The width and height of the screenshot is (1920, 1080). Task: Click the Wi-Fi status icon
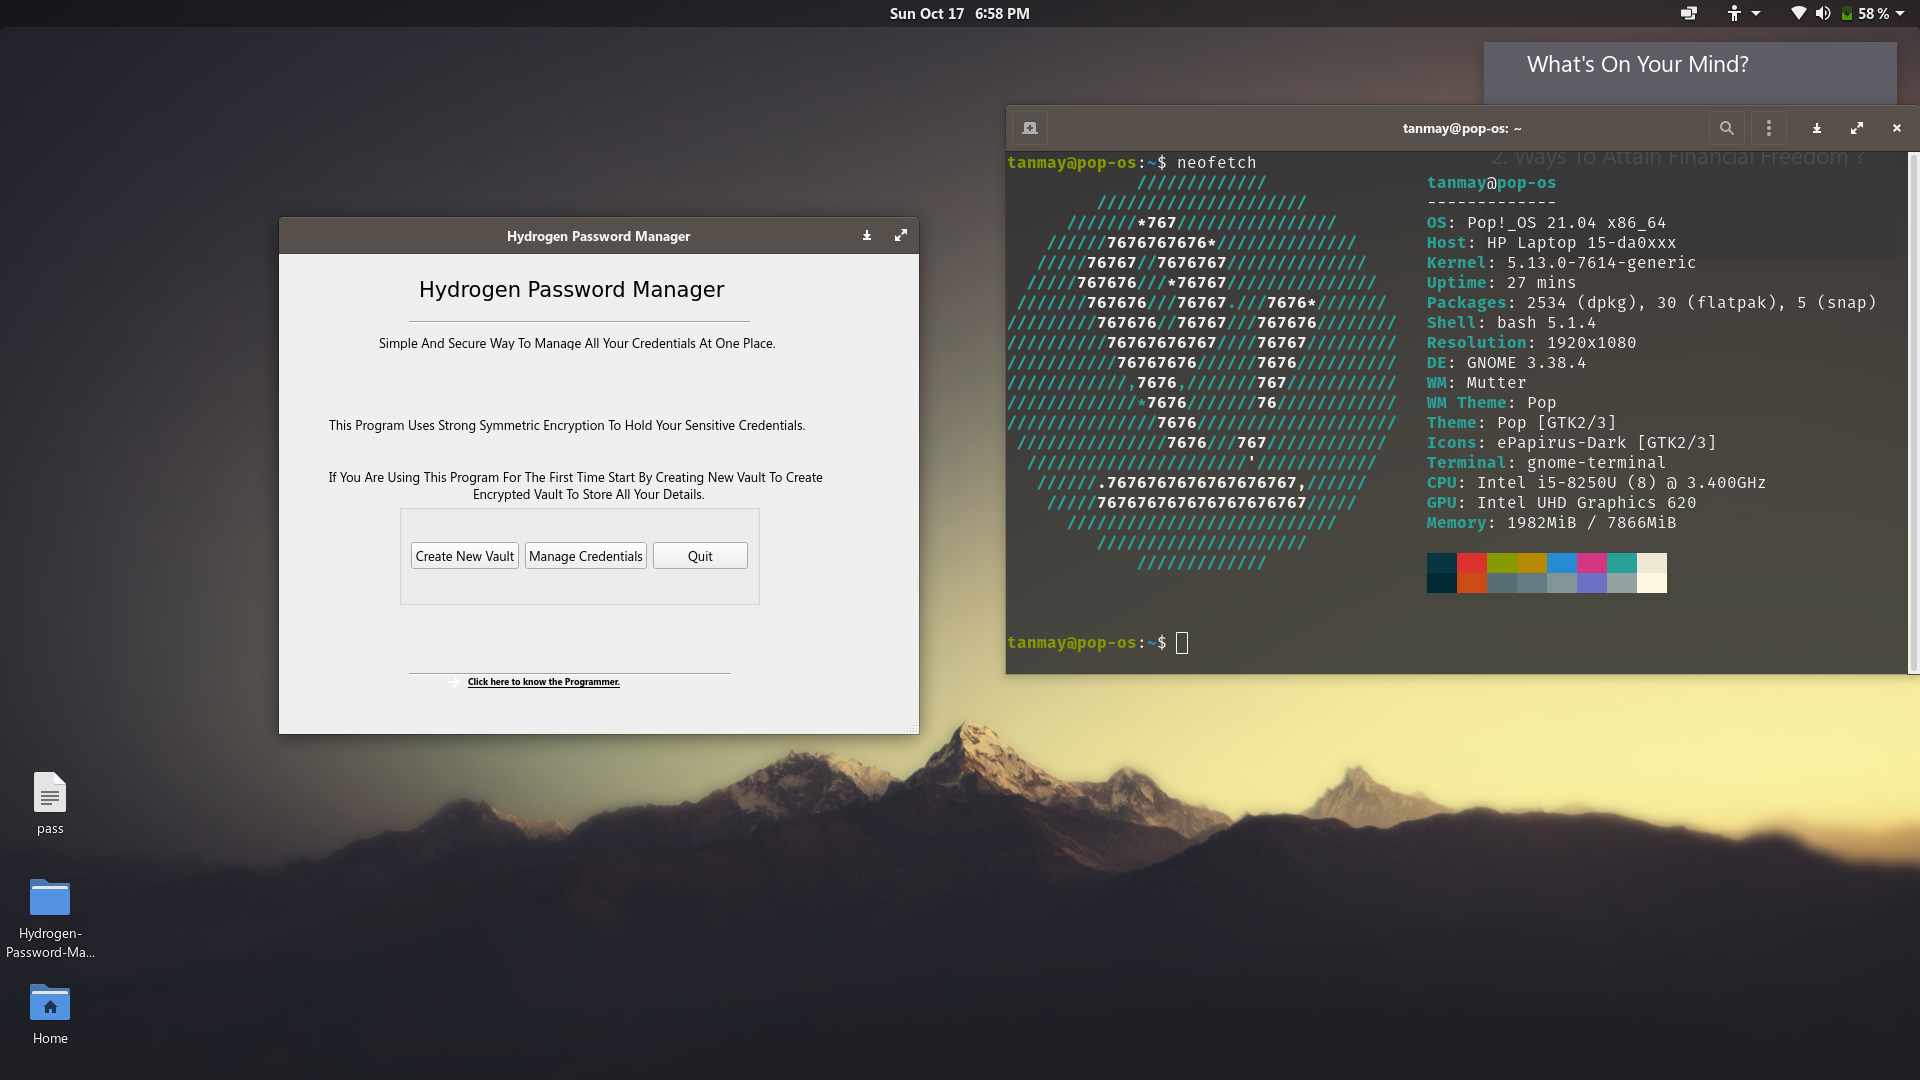tap(1798, 14)
